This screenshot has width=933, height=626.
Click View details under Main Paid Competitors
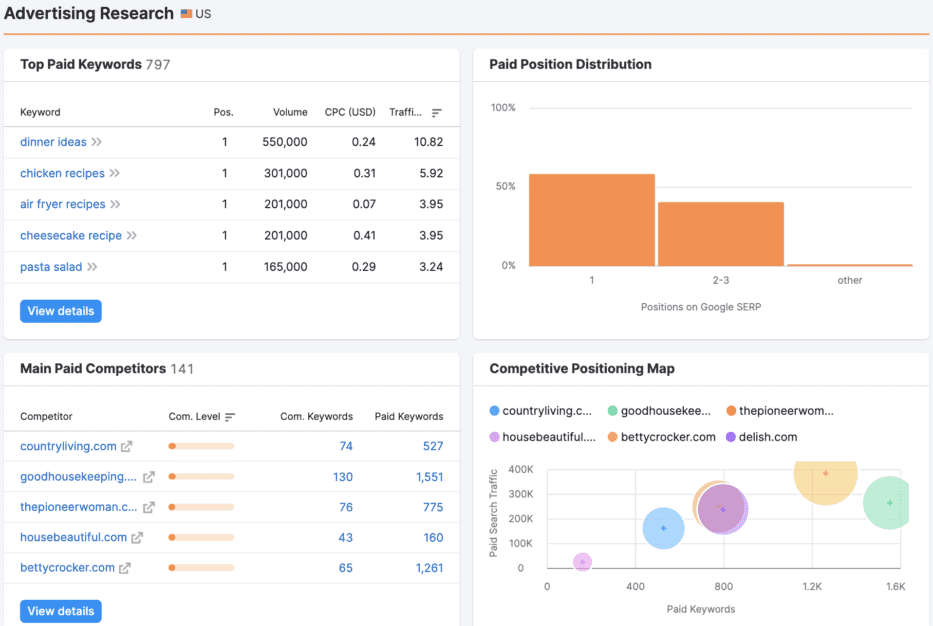61,611
